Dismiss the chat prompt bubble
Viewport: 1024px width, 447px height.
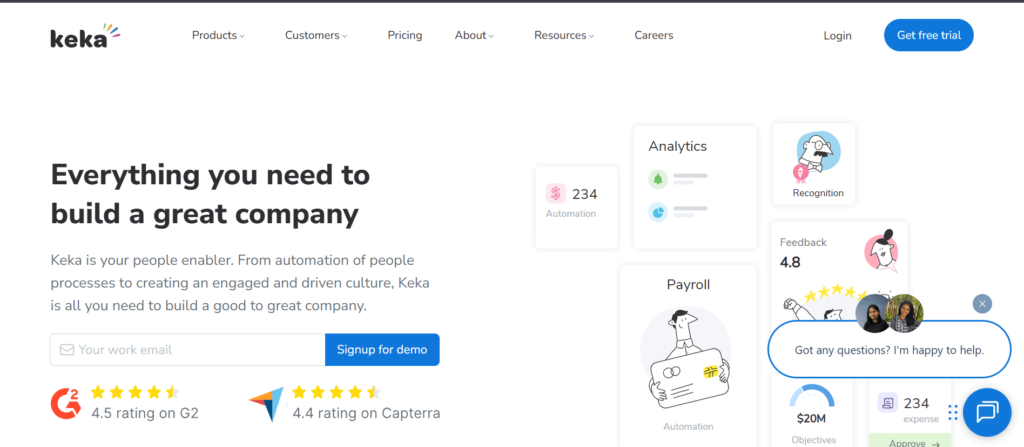coord(982,304)
